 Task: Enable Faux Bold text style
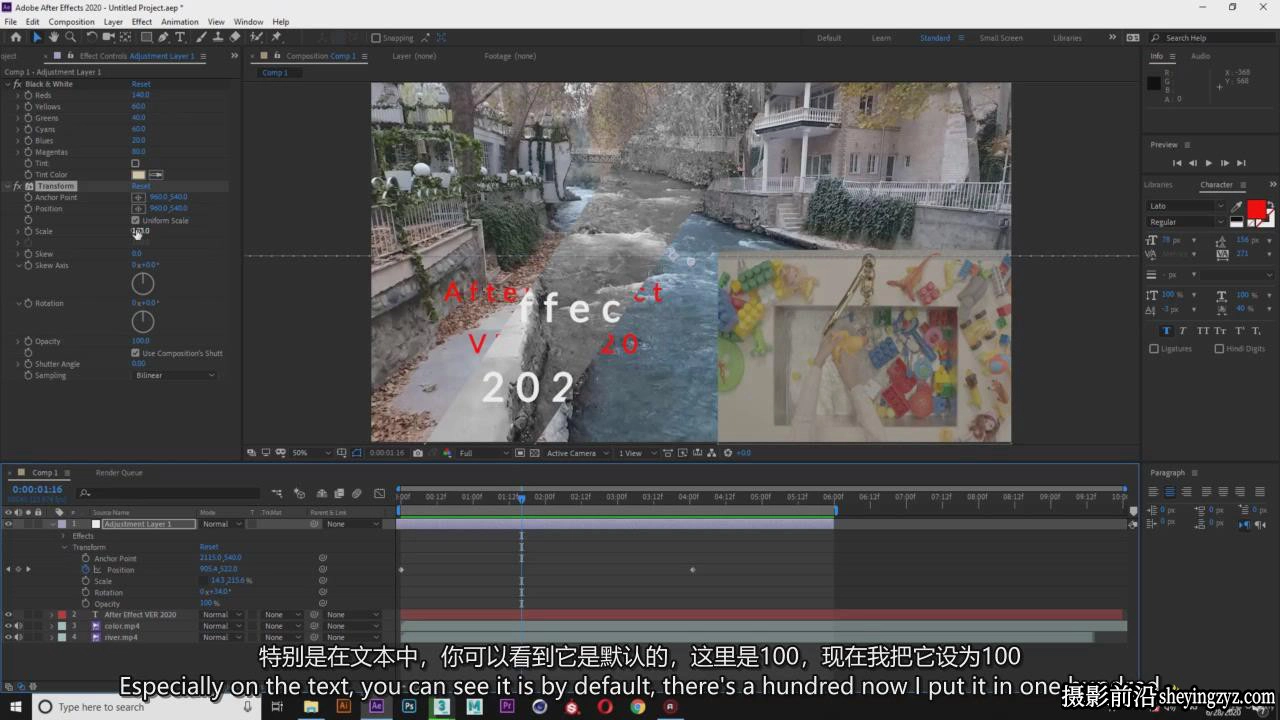[1166, 331]
